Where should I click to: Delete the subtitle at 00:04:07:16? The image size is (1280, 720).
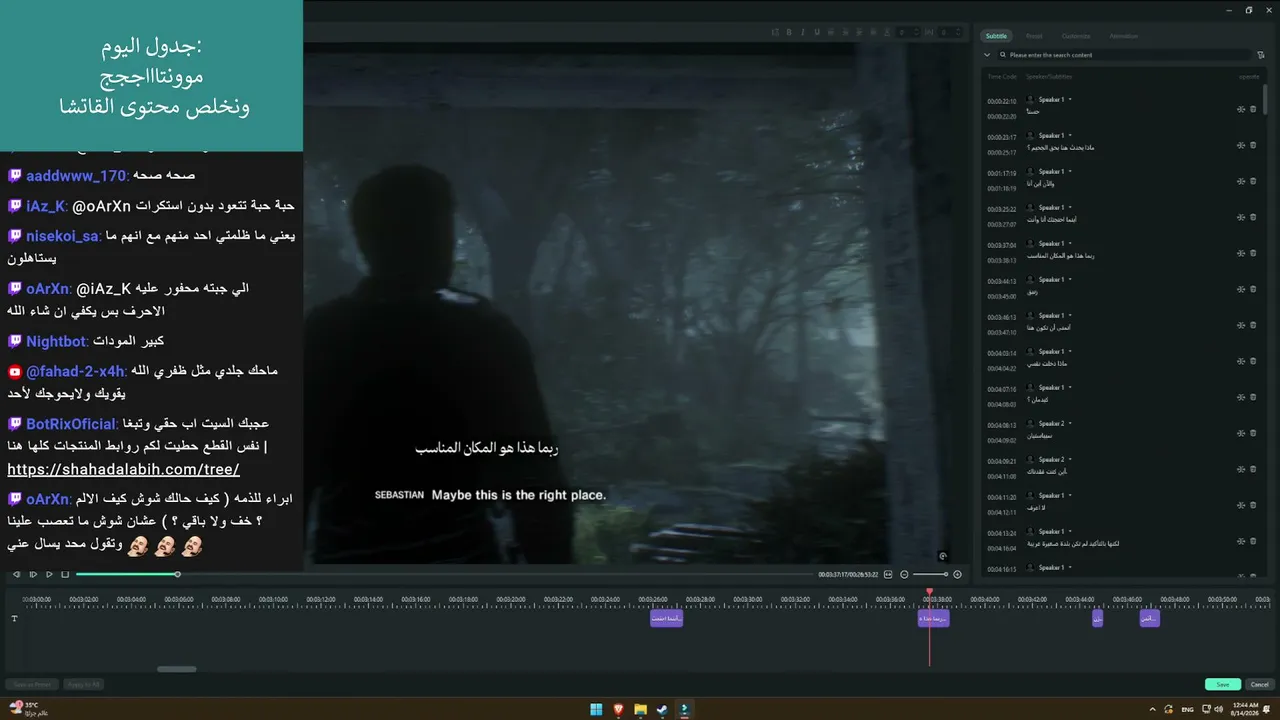click(x=1253, y=397)
